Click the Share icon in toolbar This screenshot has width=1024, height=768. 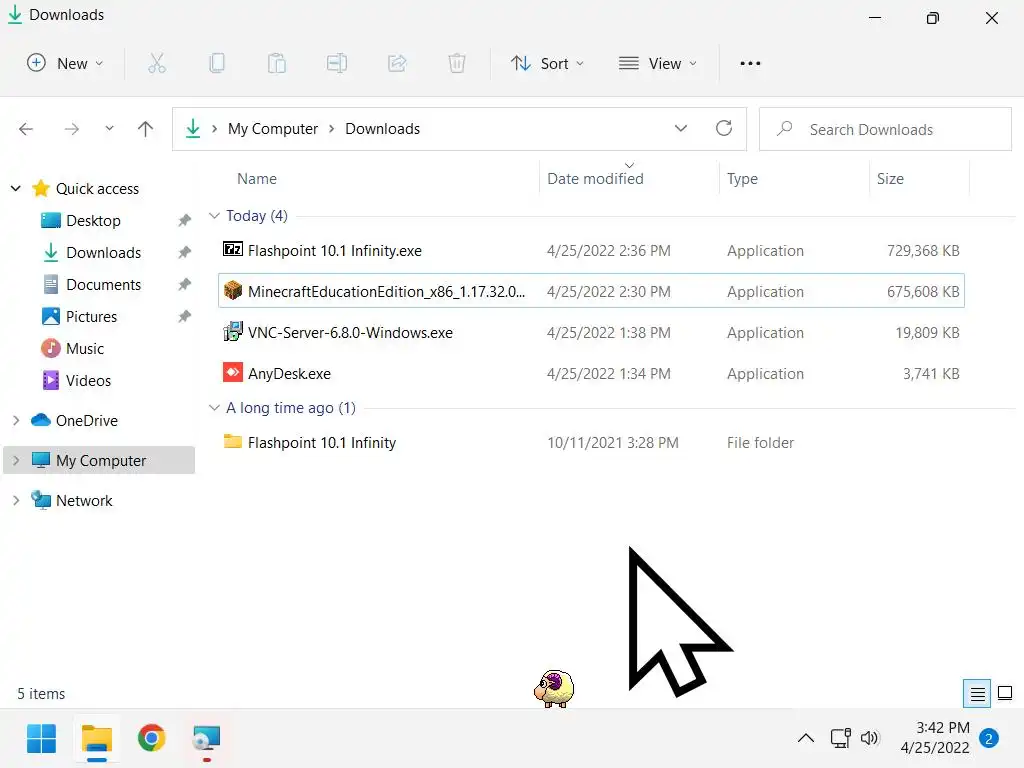[x=397, y=63]
